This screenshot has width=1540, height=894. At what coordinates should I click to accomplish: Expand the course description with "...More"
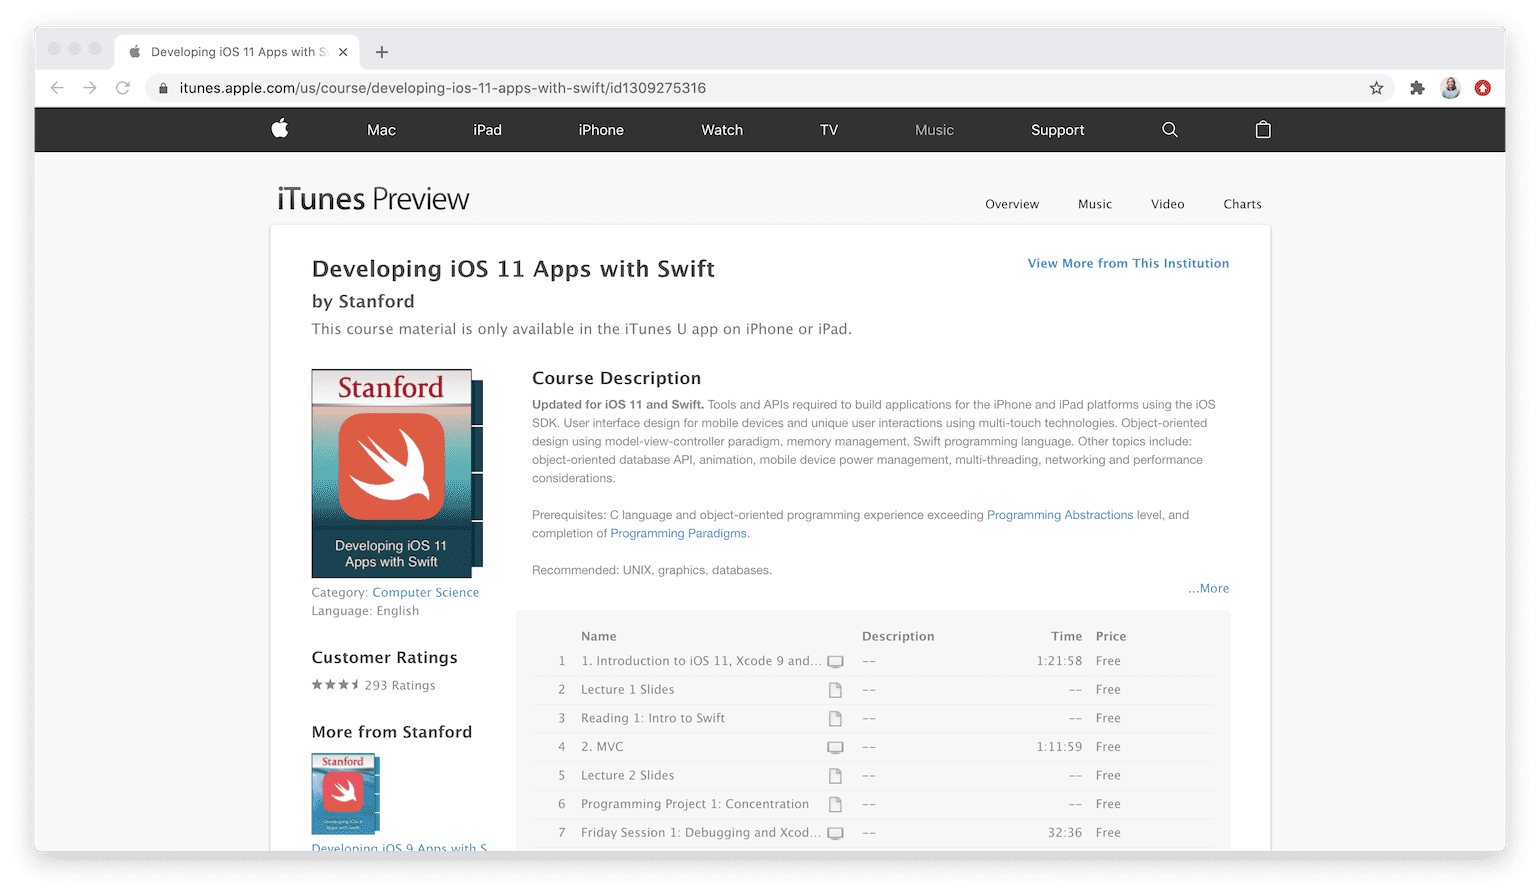pyautogui.click(x=1208, y=588)
